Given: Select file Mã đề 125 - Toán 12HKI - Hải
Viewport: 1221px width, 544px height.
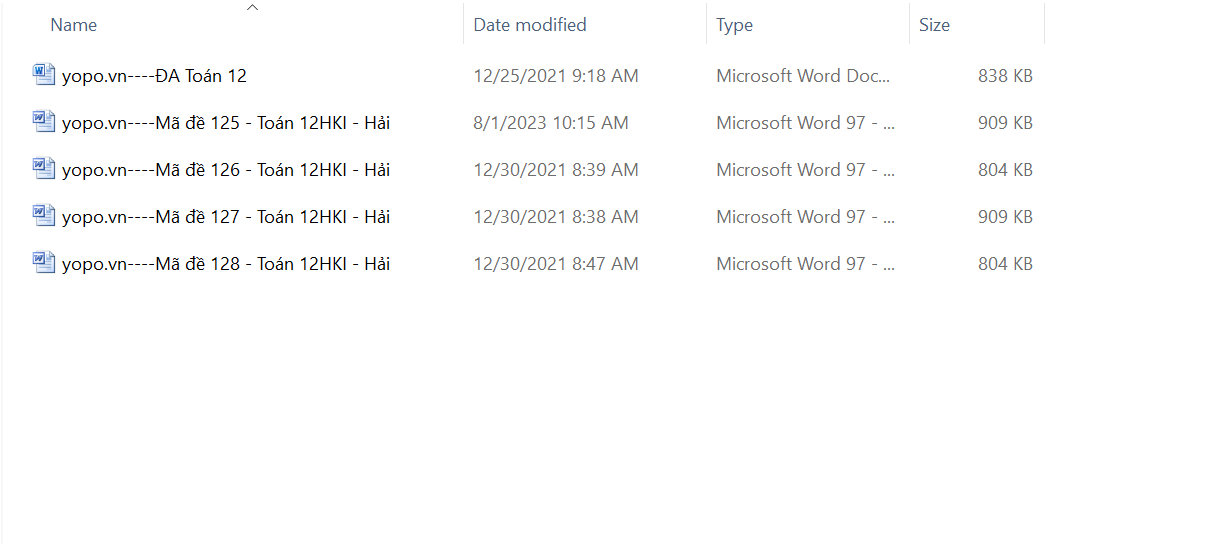Looking at the screenshot, I should pyautogui.click(x=226, y=123).
